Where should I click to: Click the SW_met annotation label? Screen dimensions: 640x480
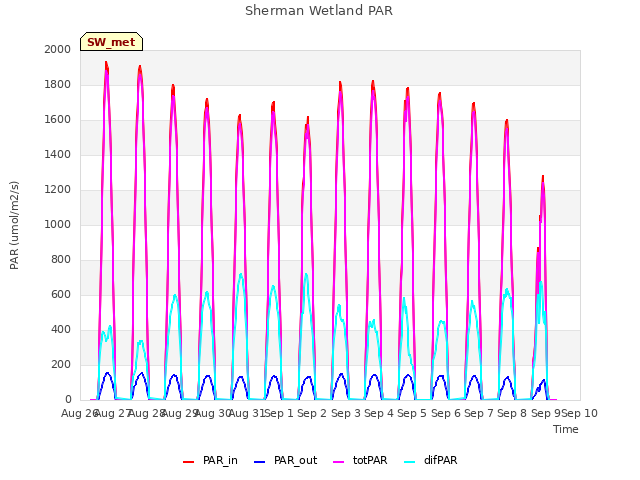tap(111, 42)
